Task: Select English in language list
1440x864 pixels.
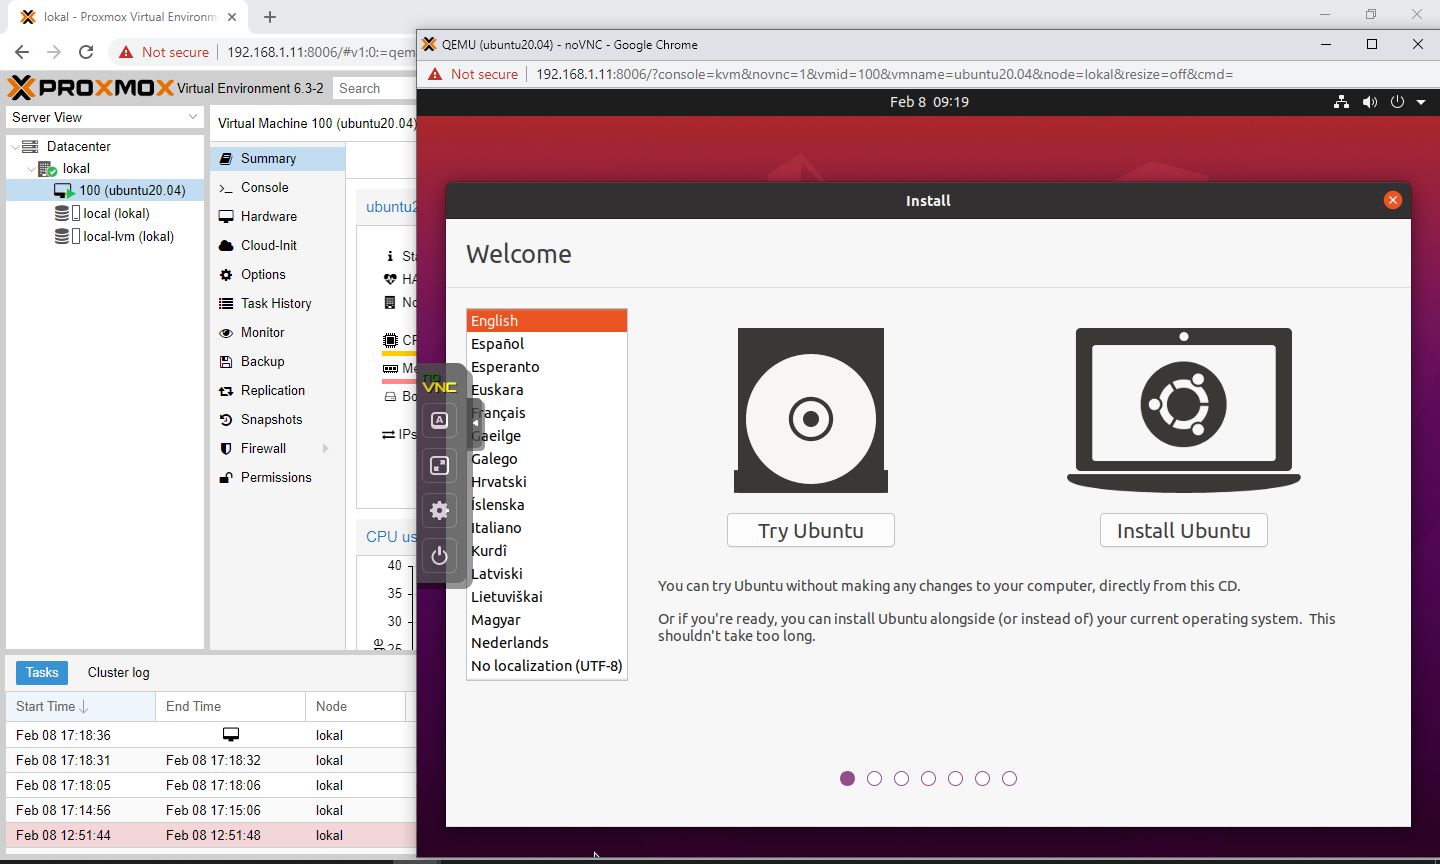Action: (x=547, y=321)
